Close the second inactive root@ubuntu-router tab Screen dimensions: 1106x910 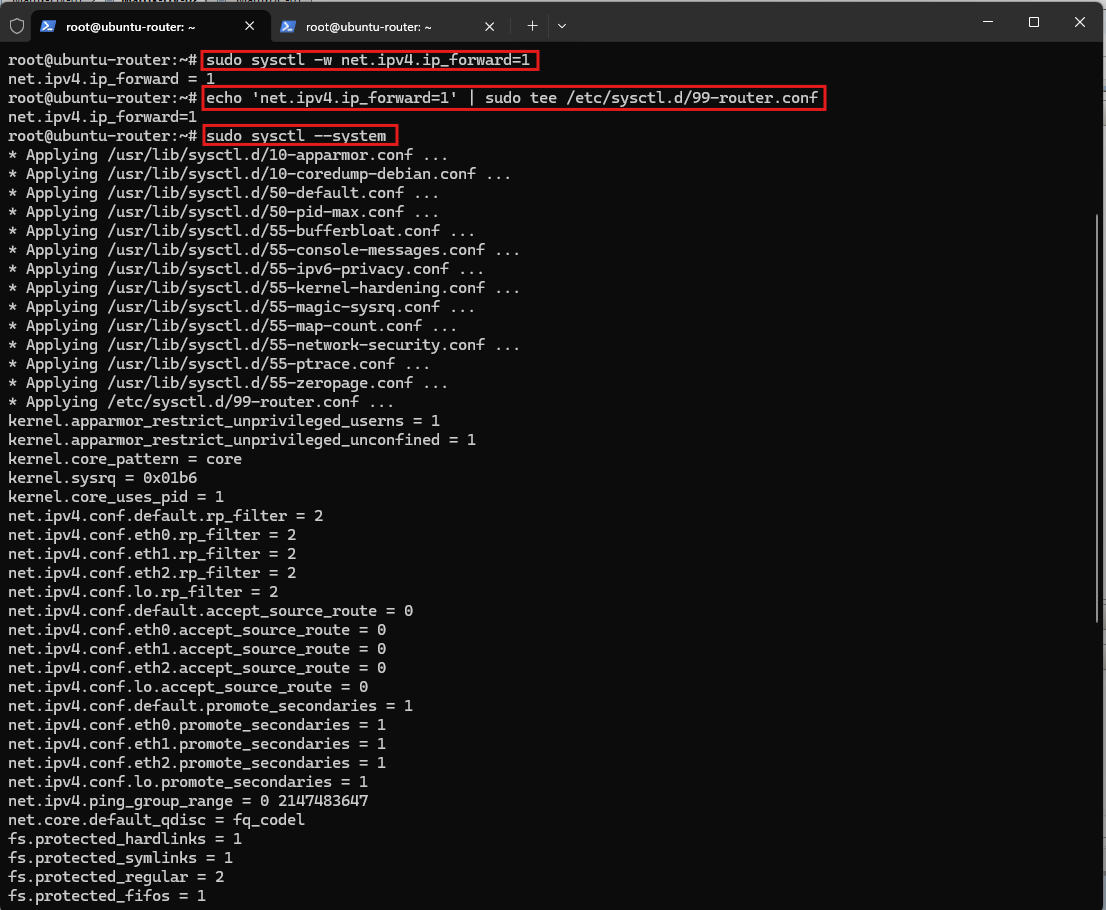point(490,26)
